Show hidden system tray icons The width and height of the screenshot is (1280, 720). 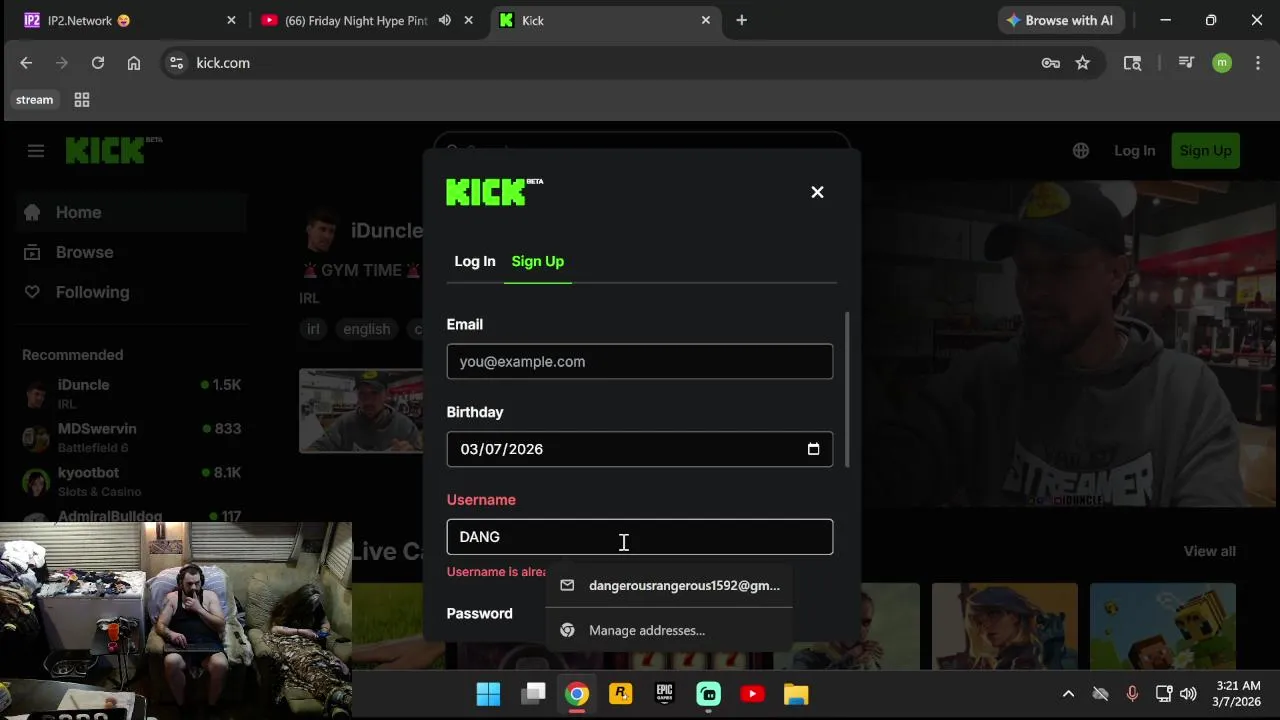(x=1068, y=694)
